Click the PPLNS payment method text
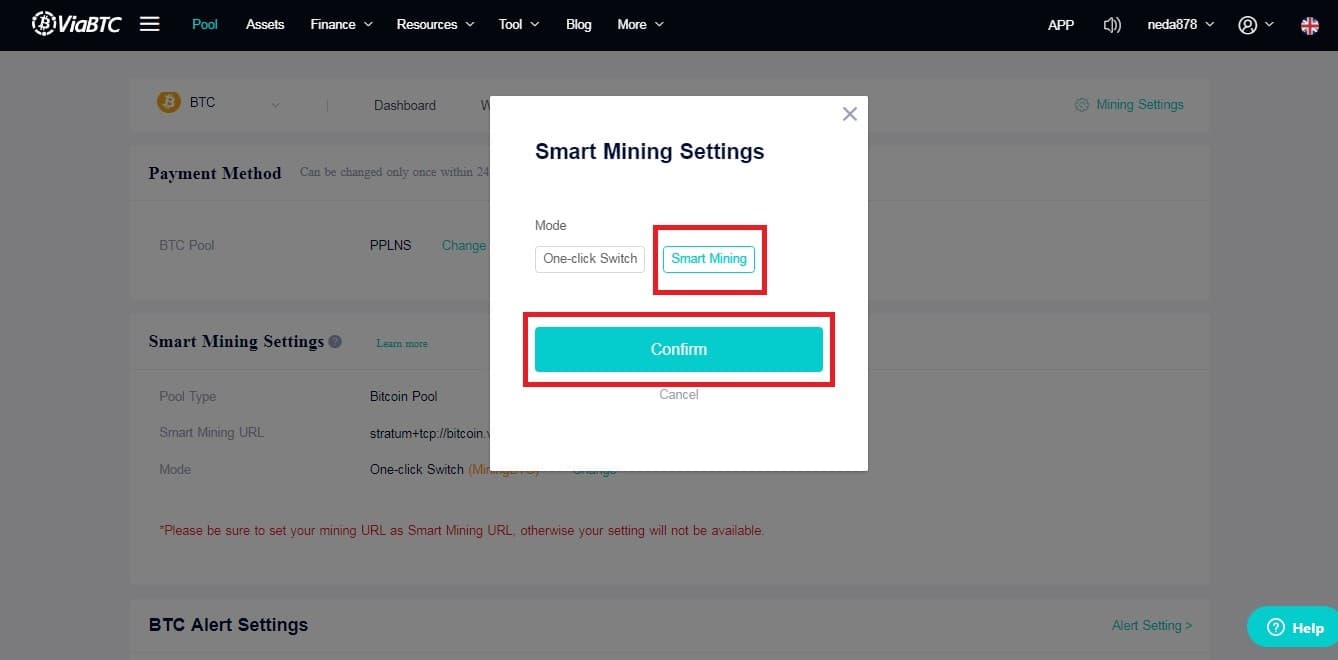1338x660 pixels. pyautogui.click(x=391, y=245)
